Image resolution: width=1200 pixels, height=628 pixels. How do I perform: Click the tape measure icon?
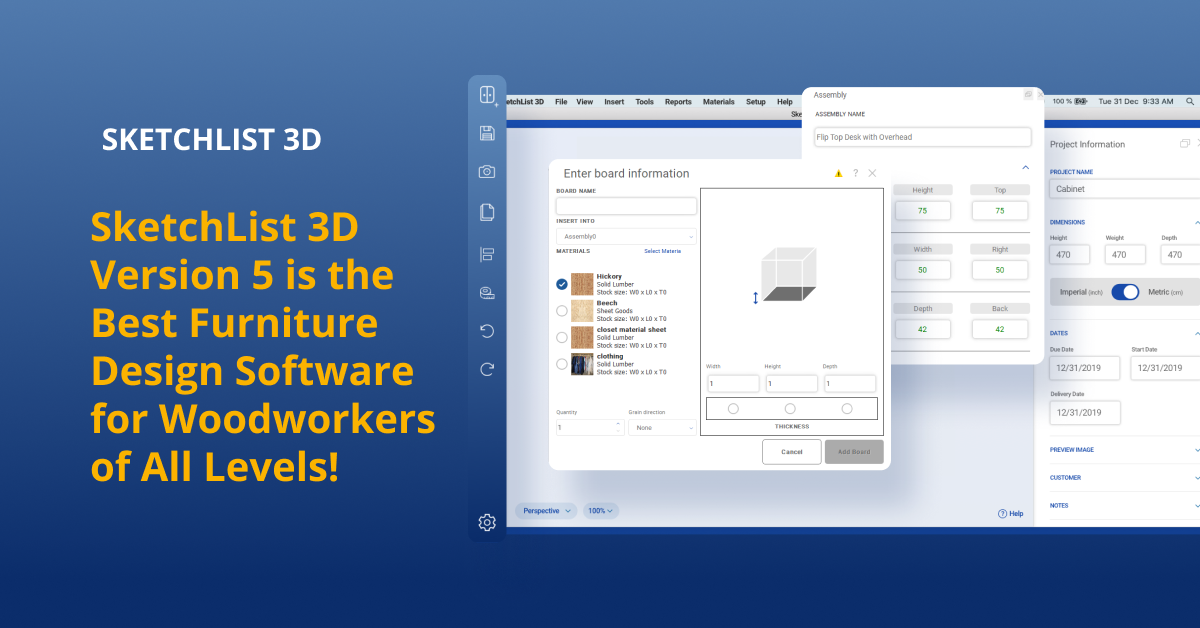pyautogui.click(x=487, y=292)
